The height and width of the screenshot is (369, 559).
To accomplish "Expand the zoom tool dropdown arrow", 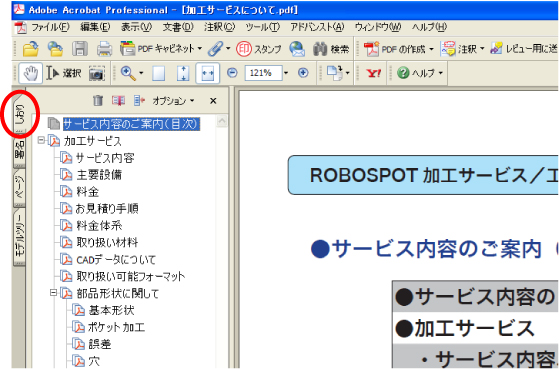I will [141, 73].
